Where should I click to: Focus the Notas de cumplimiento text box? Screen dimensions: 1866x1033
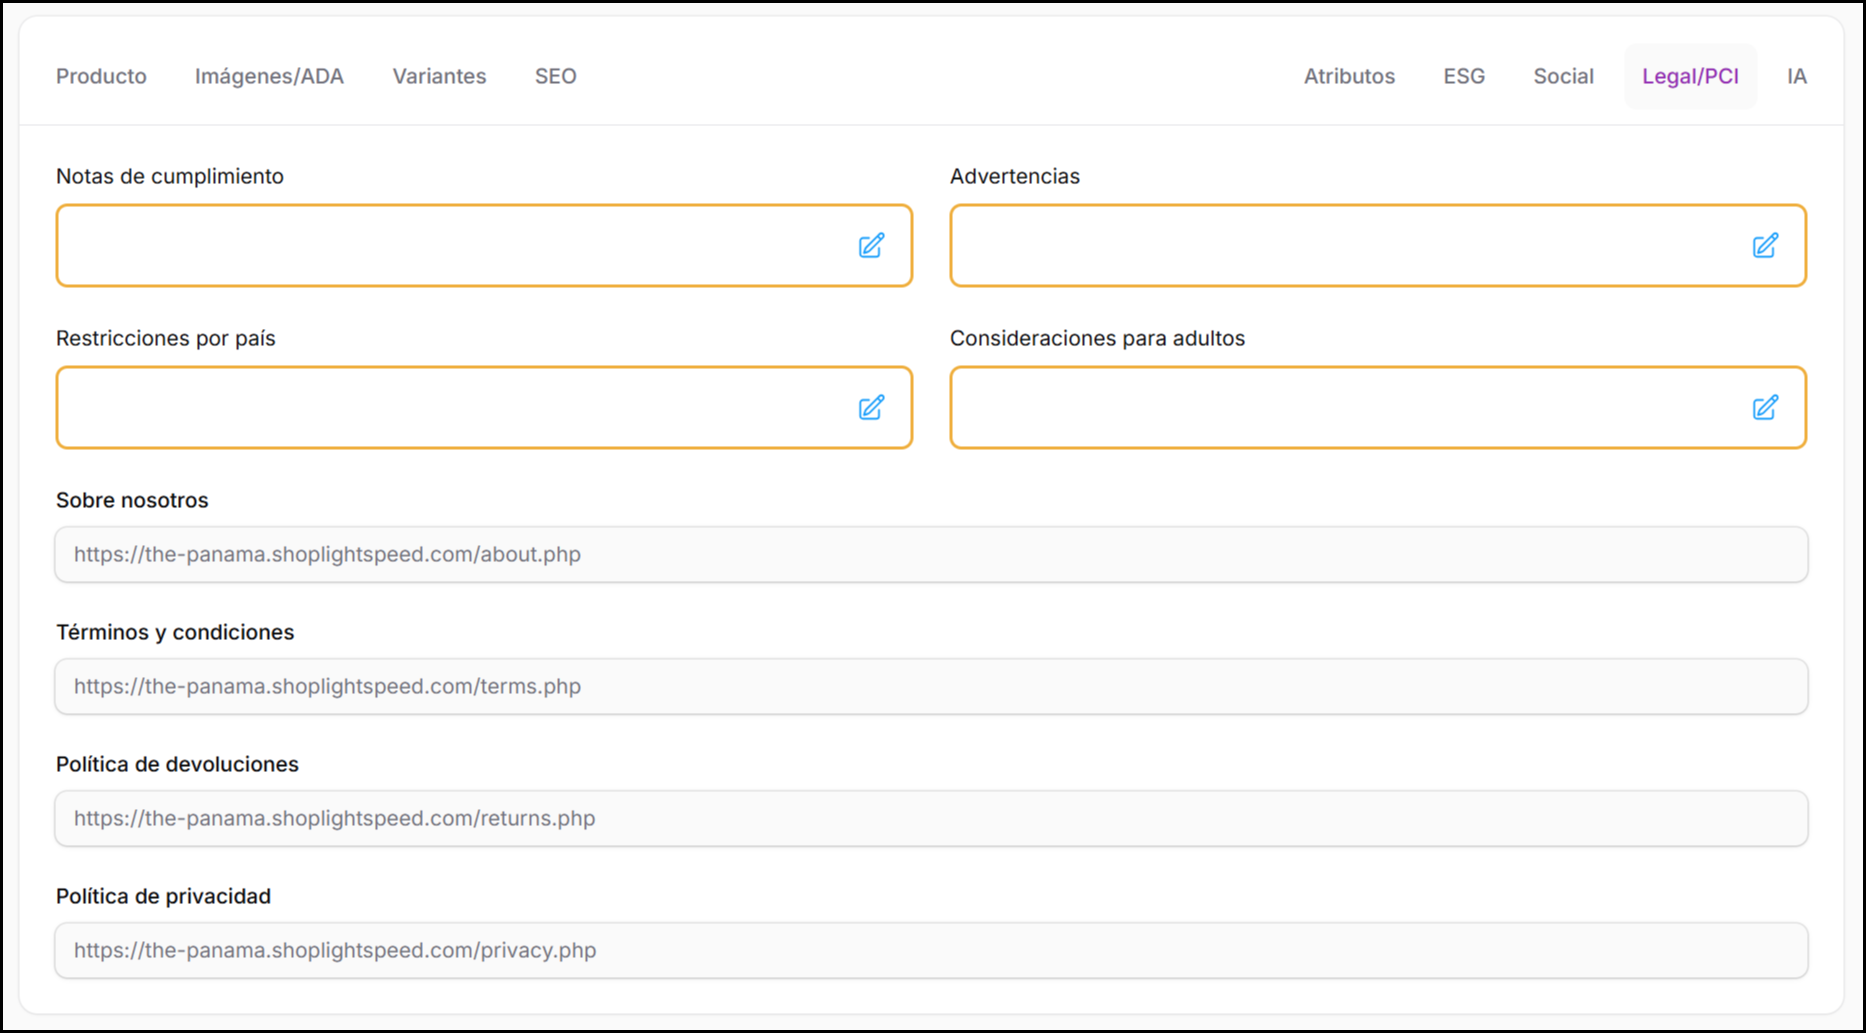pyautogui.click(x=450, y=246)
